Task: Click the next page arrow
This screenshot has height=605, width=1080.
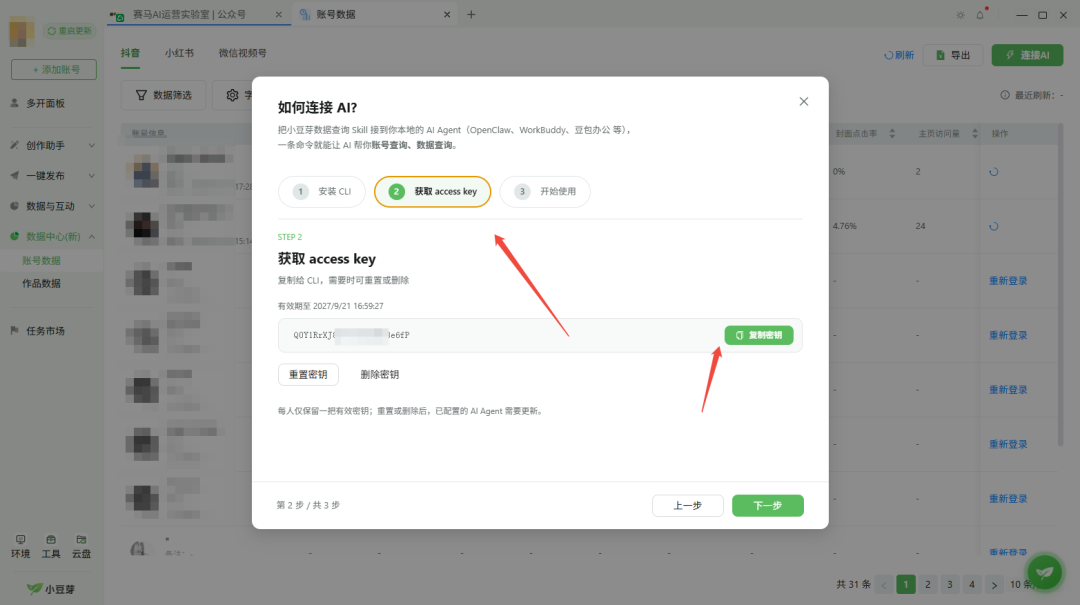Action: [x=994, y=585]
